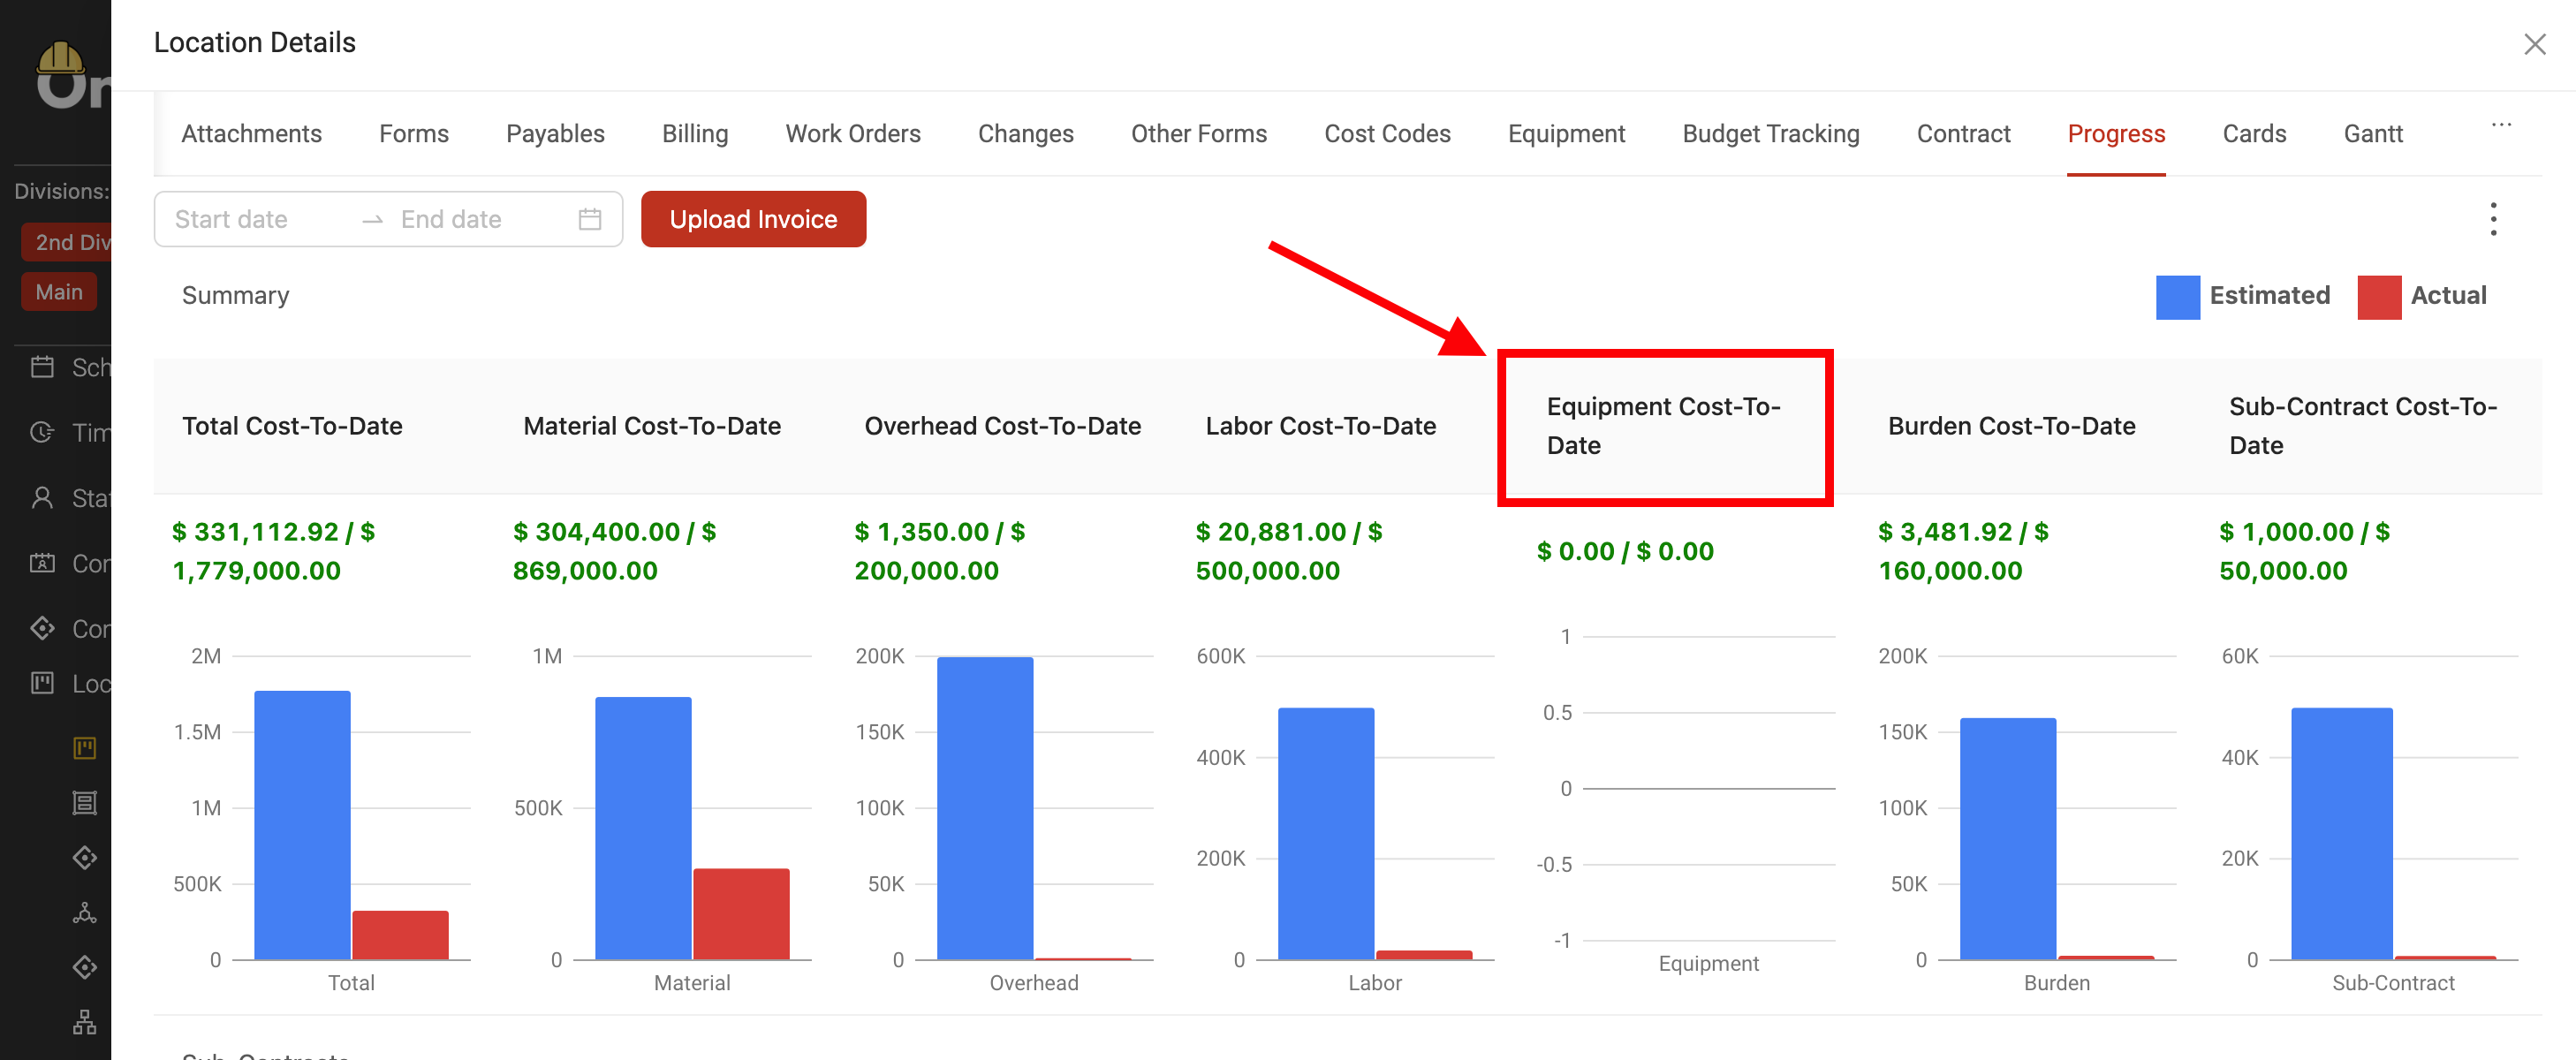Click the blue Estimated bar in Total chart
Viewport: 2576px width, 1060px height.
point(302,825)
